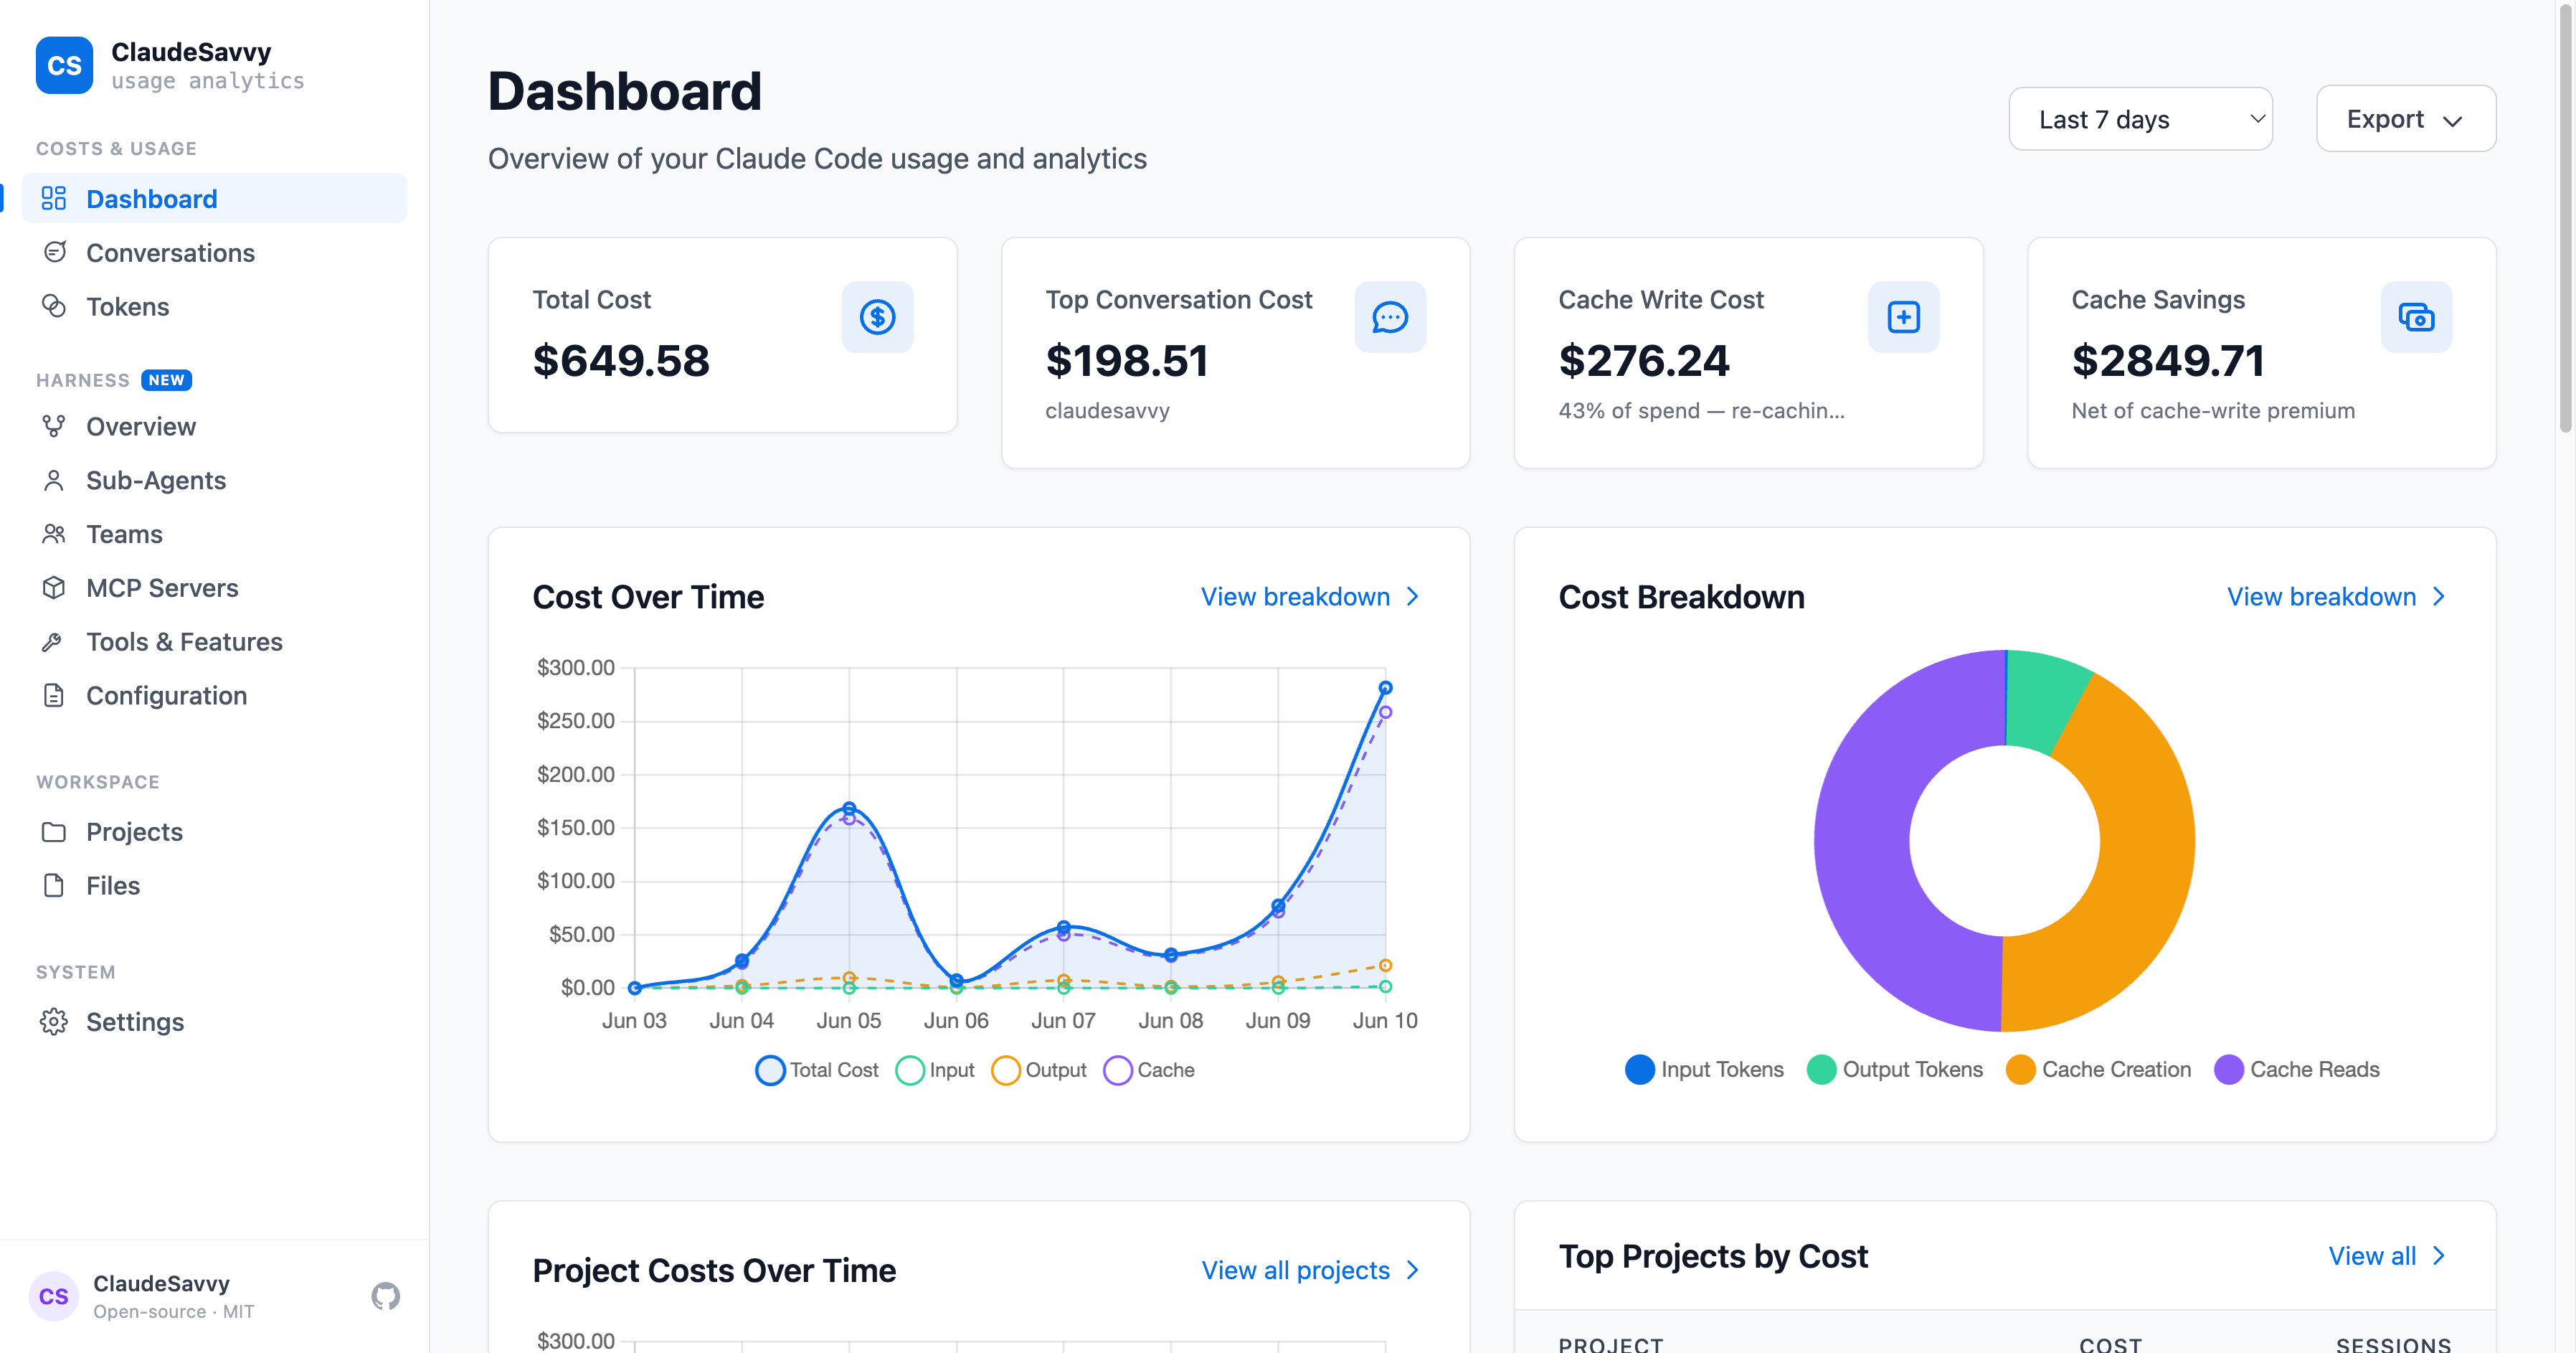The width and height of the screenshot is (2576, 1353).
Task: Click chevron next to Cost Breakdown link
Action: click(2439, 597)
